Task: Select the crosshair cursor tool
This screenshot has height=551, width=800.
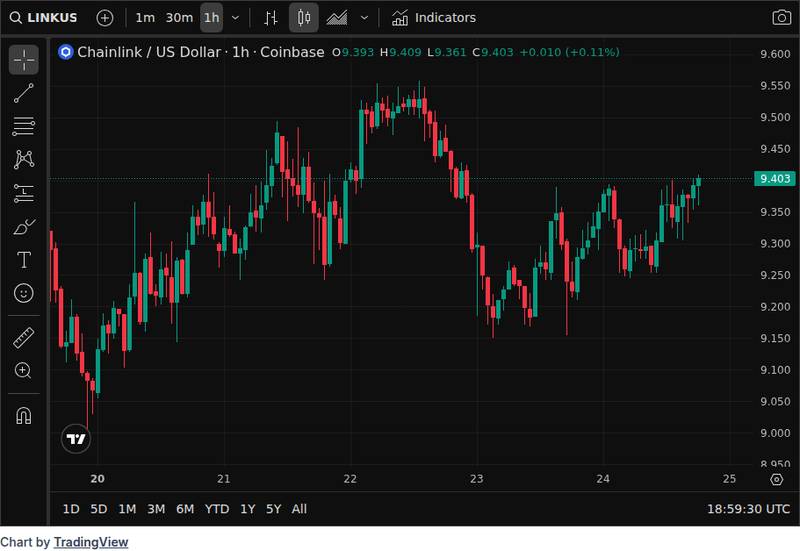Action: (x=24, y=60)
